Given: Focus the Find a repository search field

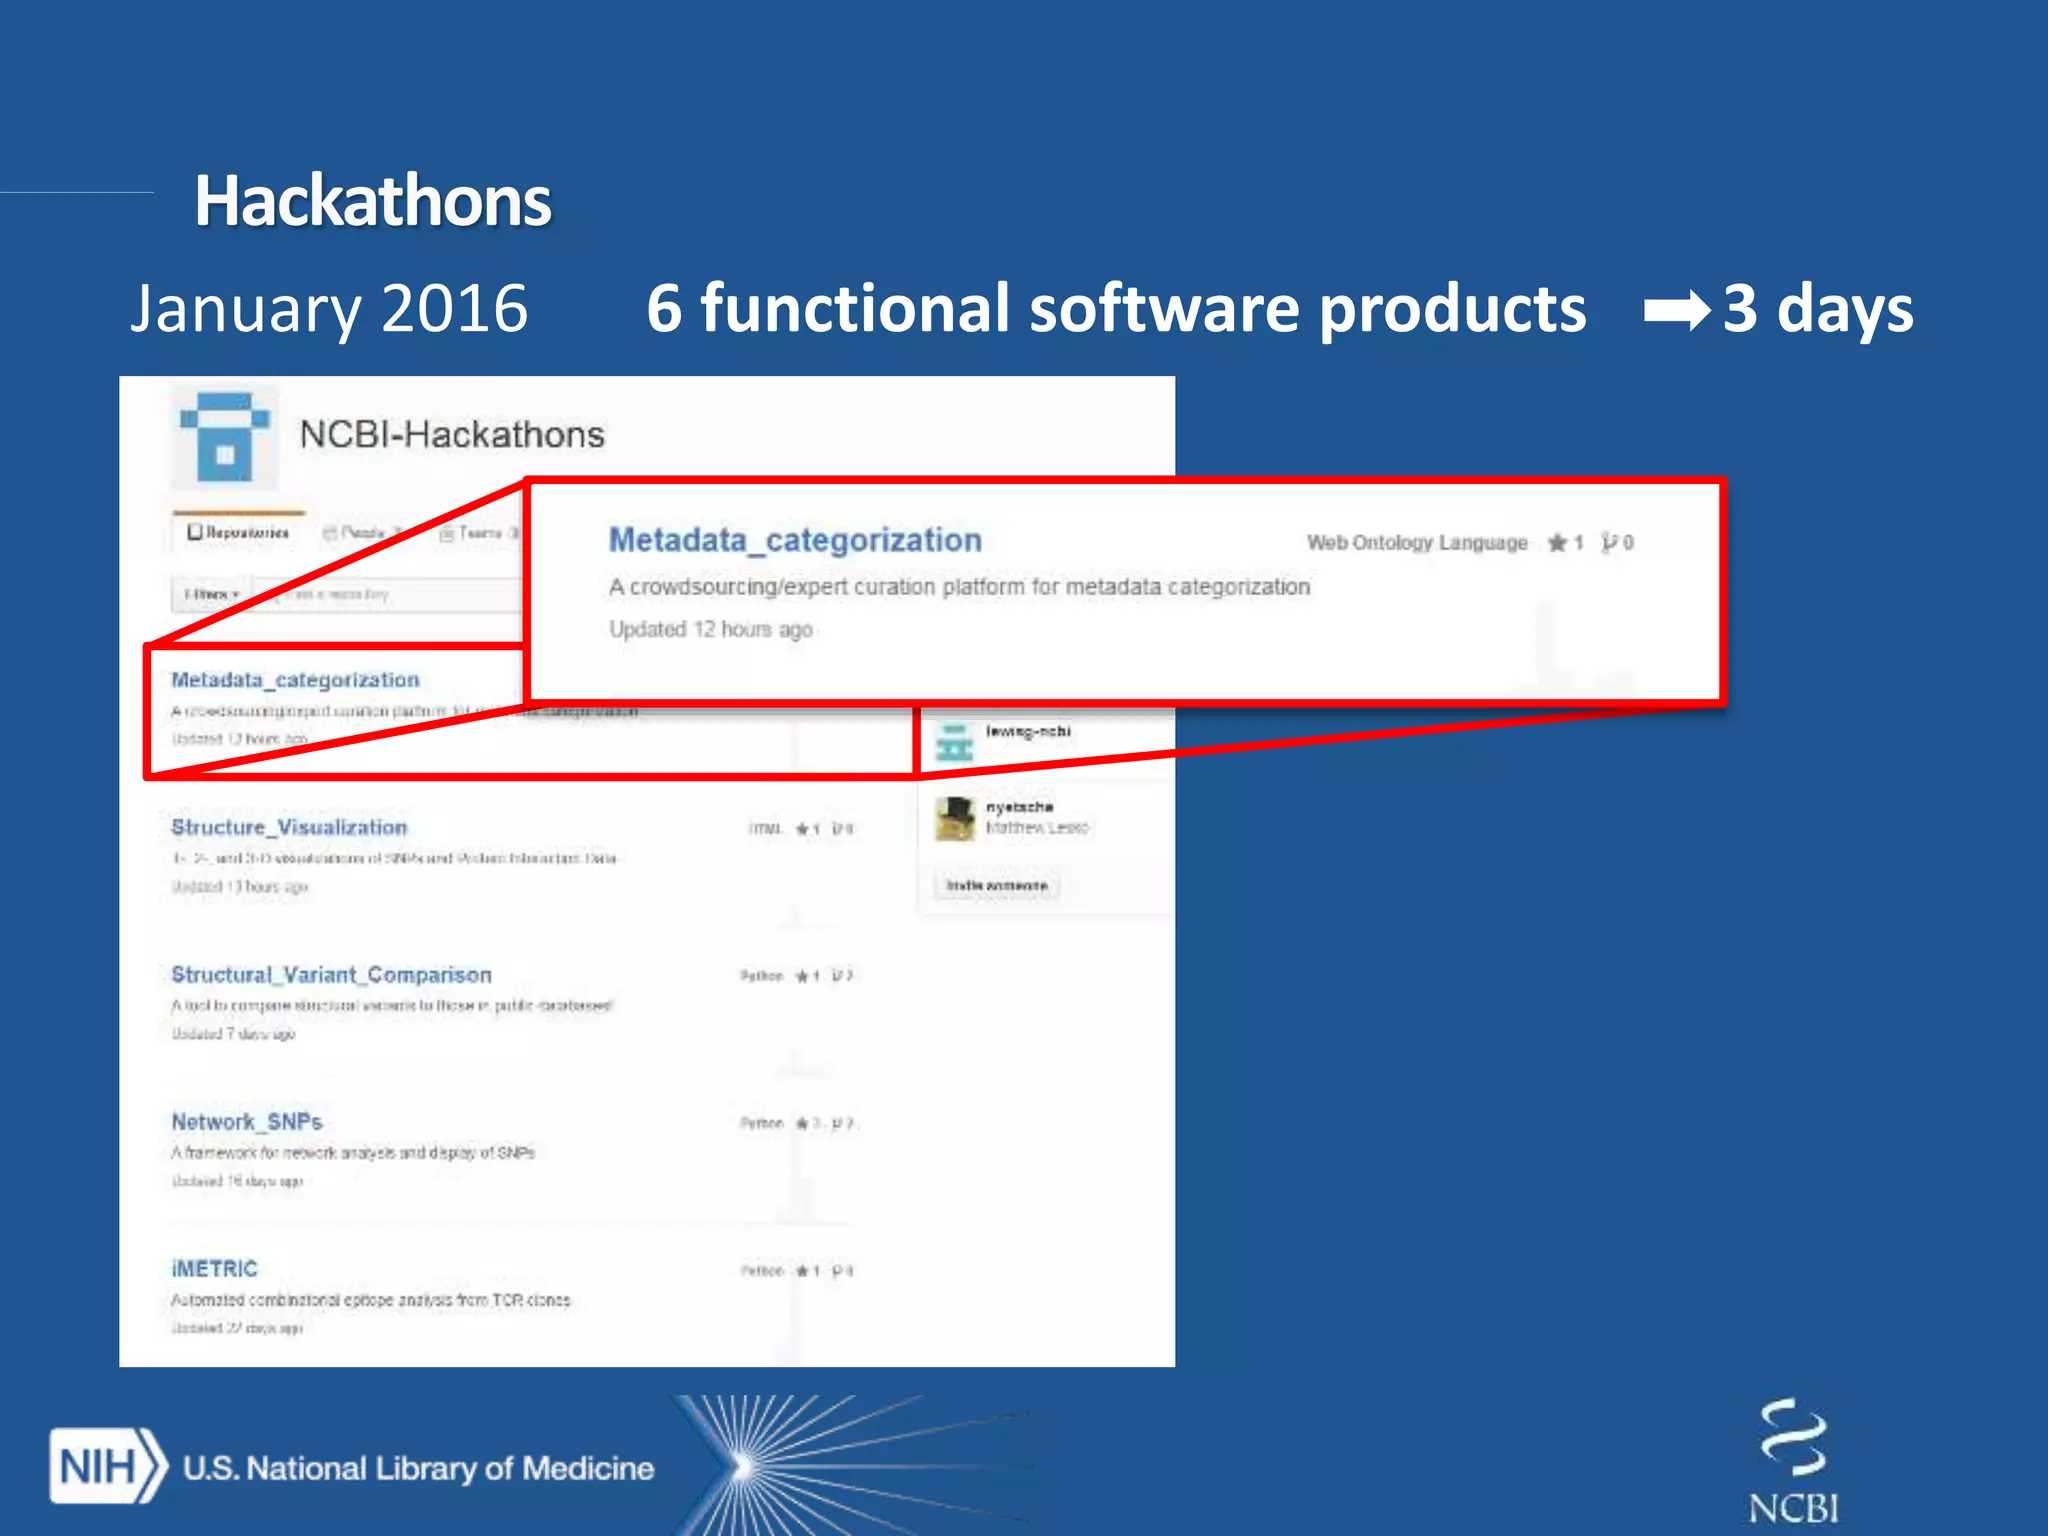Looking at the screenshot, I should pos(388,594).
